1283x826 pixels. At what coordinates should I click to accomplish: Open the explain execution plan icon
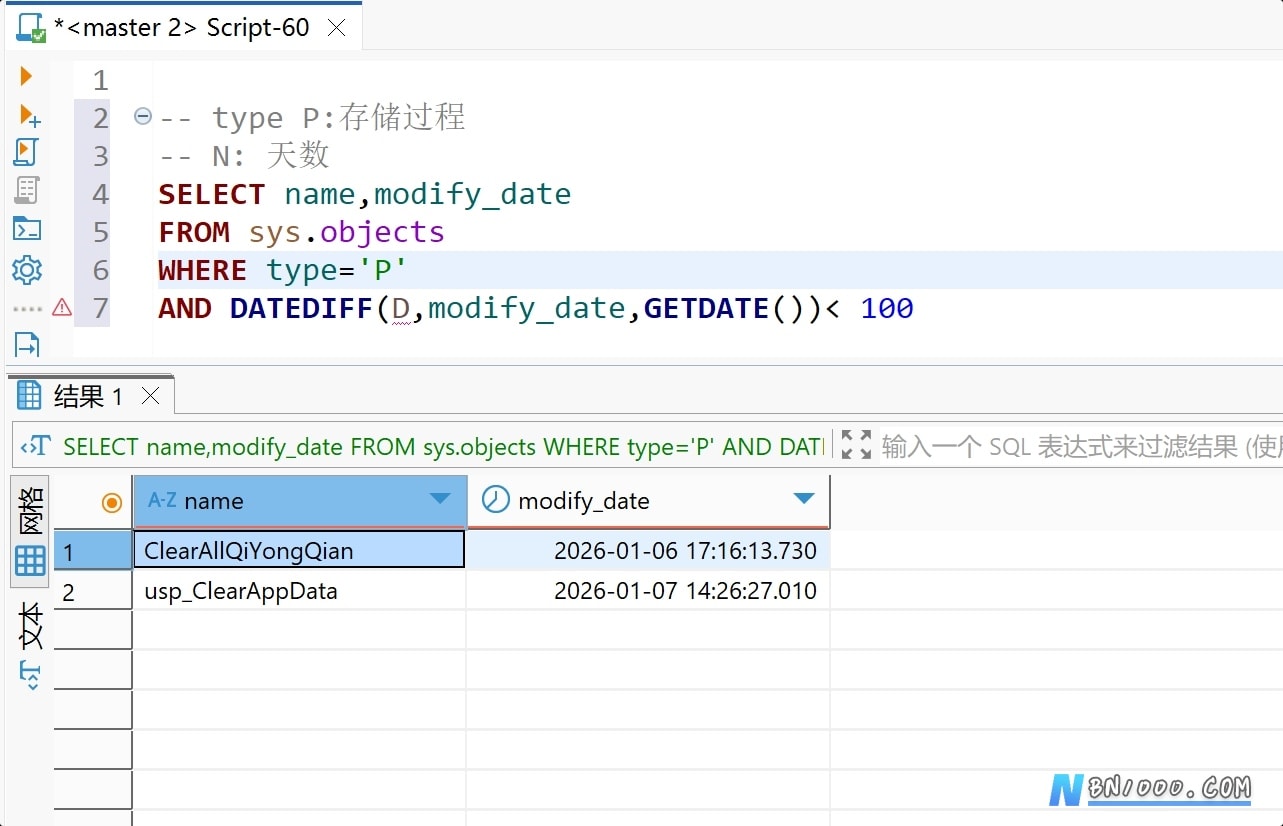tap(27, 190)
